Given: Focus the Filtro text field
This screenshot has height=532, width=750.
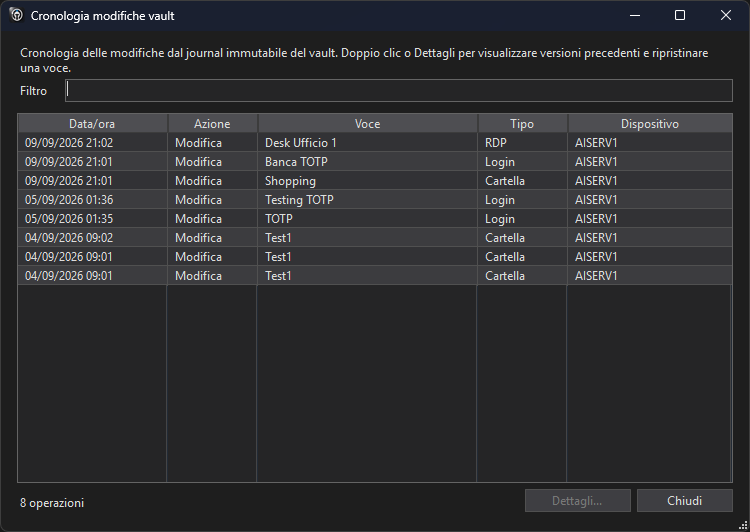Looking at the screenshot, I should click(398, 90).
